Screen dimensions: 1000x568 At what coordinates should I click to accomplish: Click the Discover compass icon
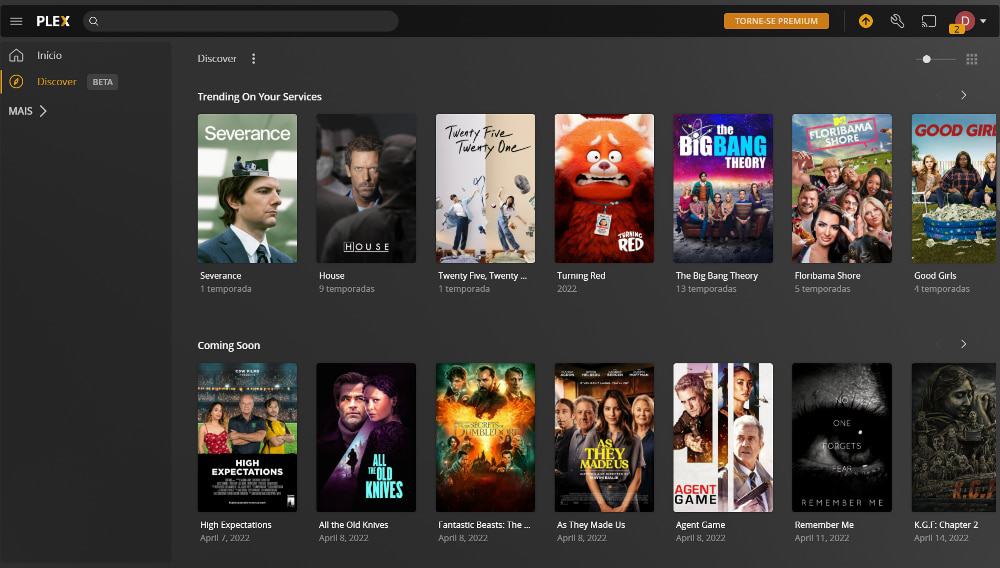click(x=17, y=82)
